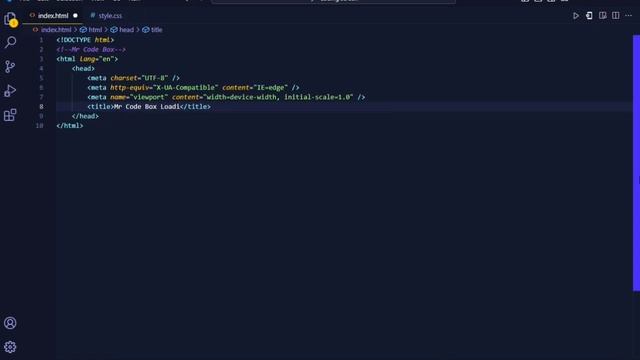Click line number 1 in the gutter
Image resolution: width=640 pixels, height=360 pixels.
pyautogui.click(x=41, y=40)
